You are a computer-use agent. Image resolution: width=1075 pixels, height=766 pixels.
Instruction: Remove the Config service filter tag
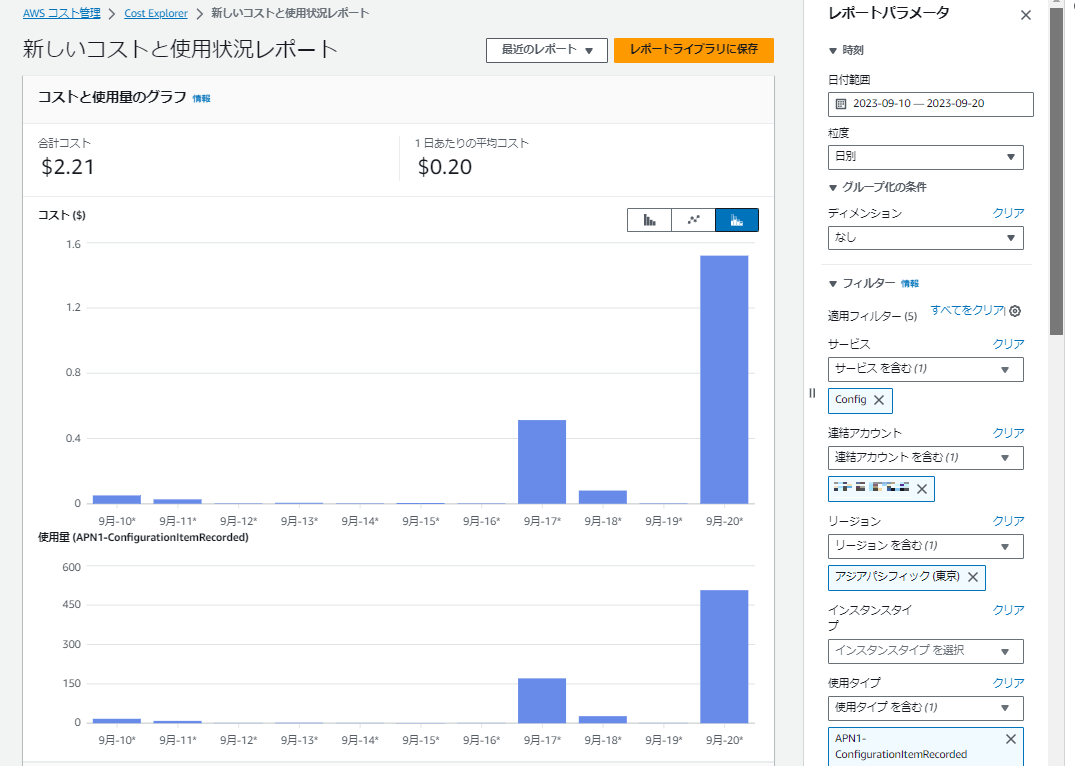click(879, 400)
